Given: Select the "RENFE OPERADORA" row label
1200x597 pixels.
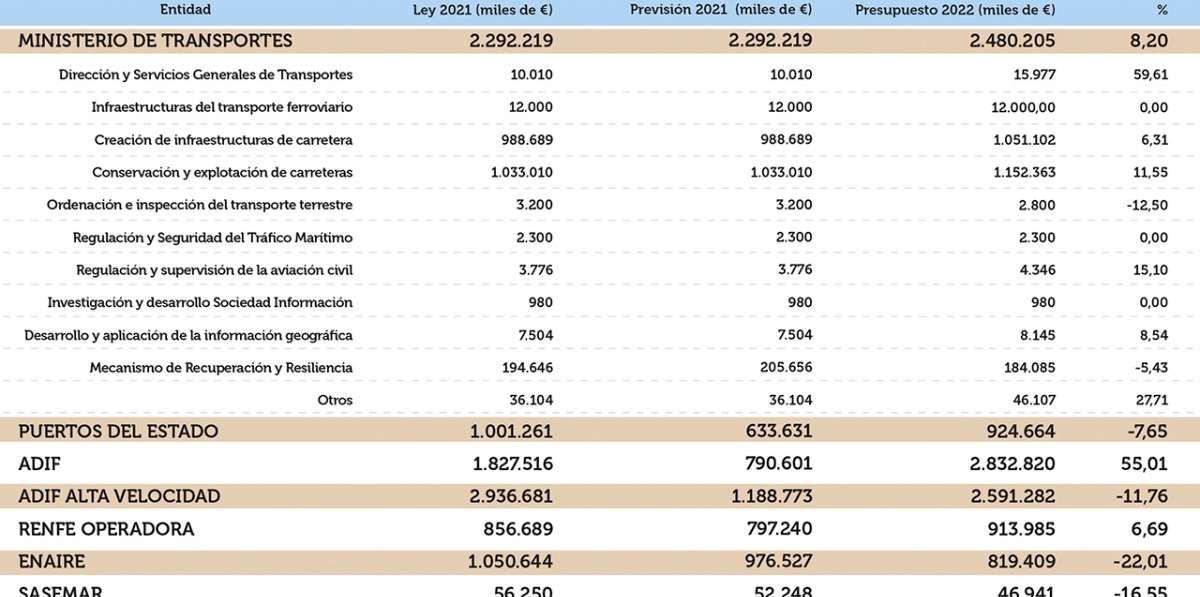Looking at the screenshot, I should 106,529.
